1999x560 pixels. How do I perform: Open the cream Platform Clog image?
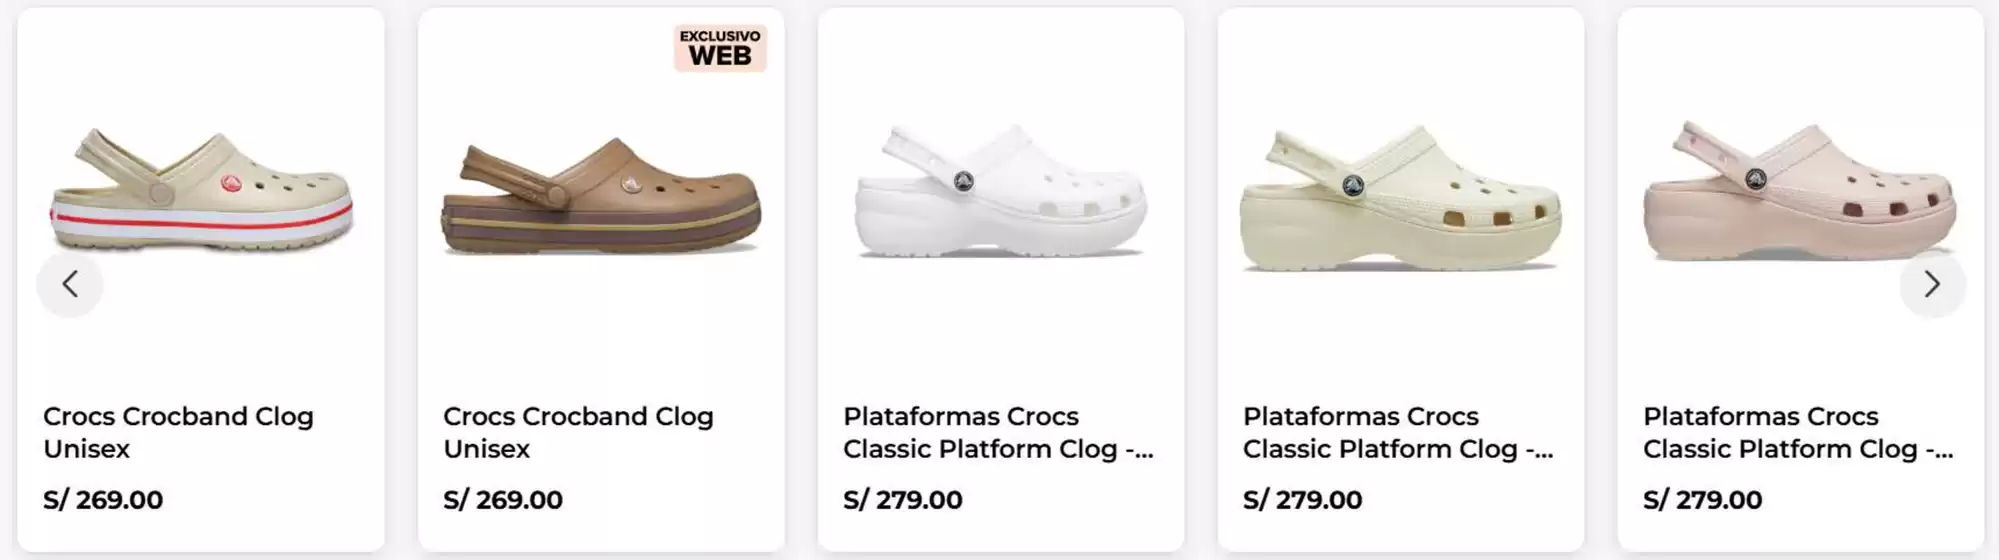(1400, 197)
